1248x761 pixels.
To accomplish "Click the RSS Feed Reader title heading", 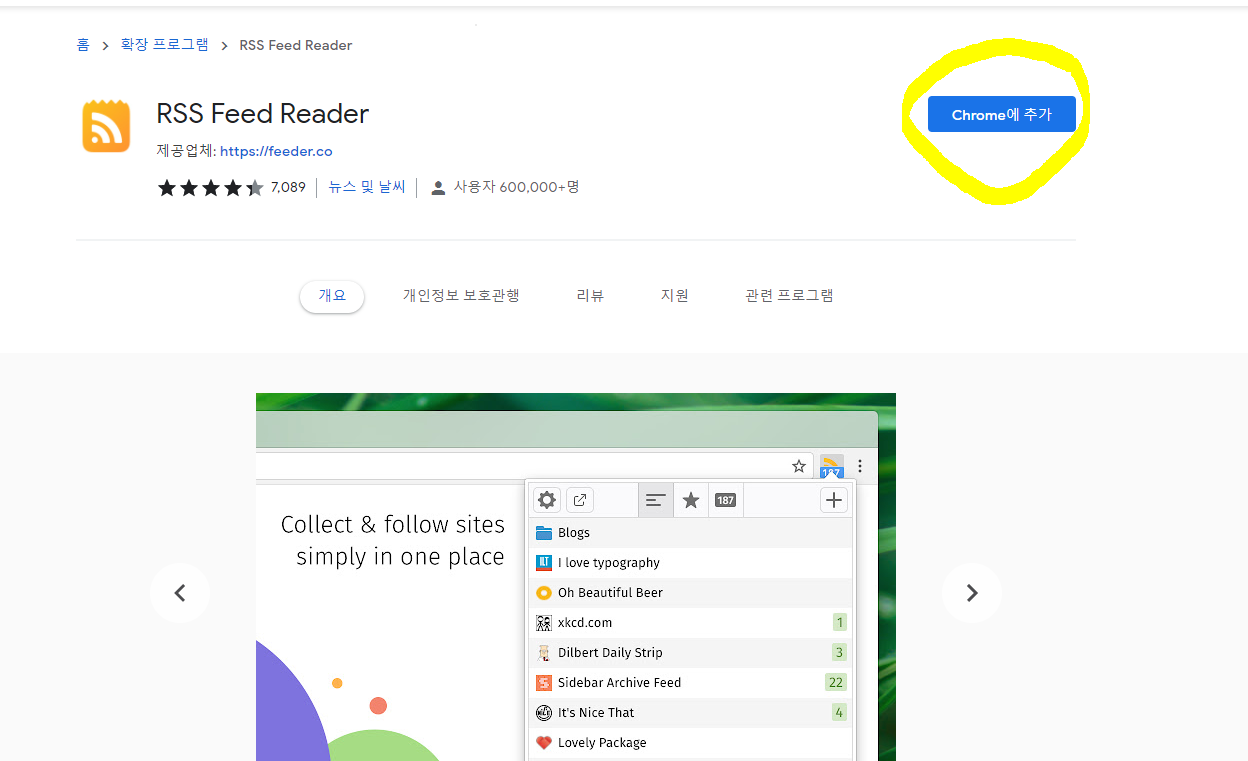I will 263,114.
